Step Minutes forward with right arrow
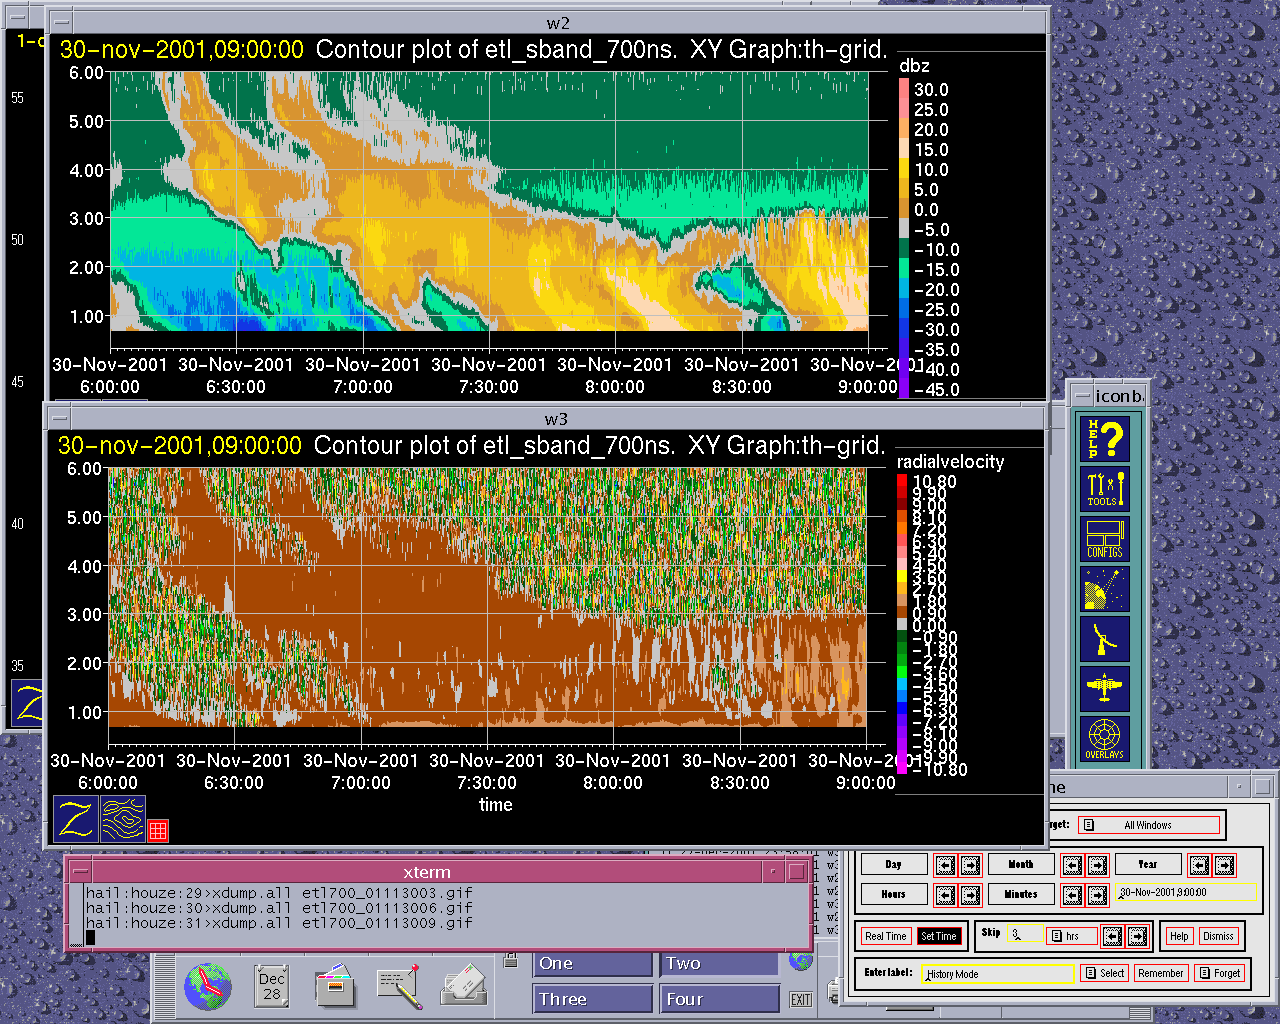This screenshot has height=1024, width=1280. (x=1097, y=895)
